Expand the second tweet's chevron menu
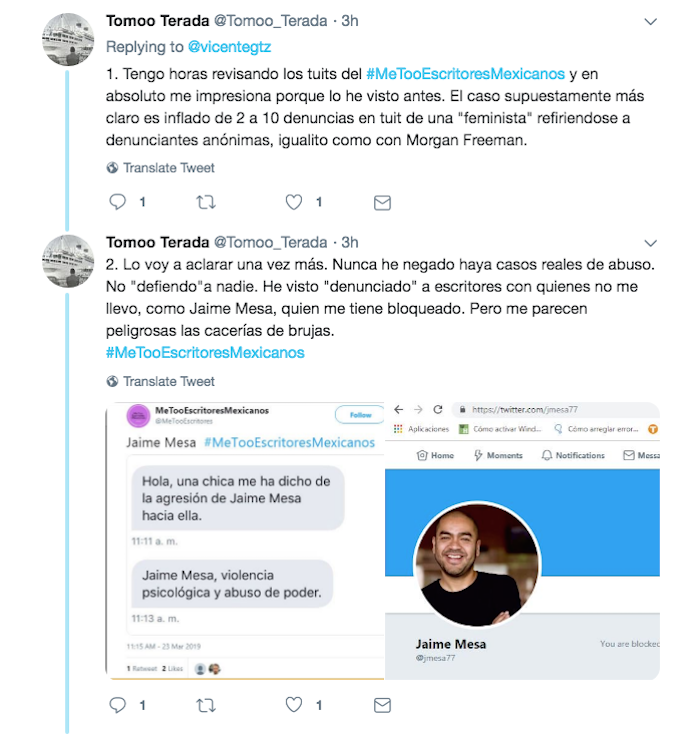 coord(651,243)
